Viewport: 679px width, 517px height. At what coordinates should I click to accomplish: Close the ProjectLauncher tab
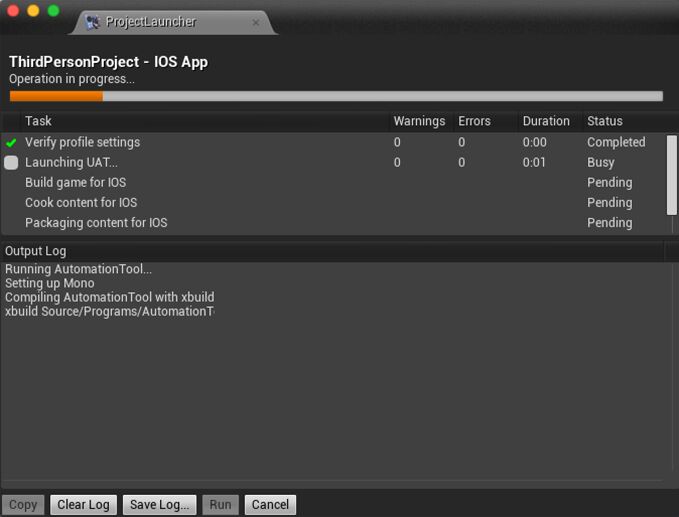point(256,22)
